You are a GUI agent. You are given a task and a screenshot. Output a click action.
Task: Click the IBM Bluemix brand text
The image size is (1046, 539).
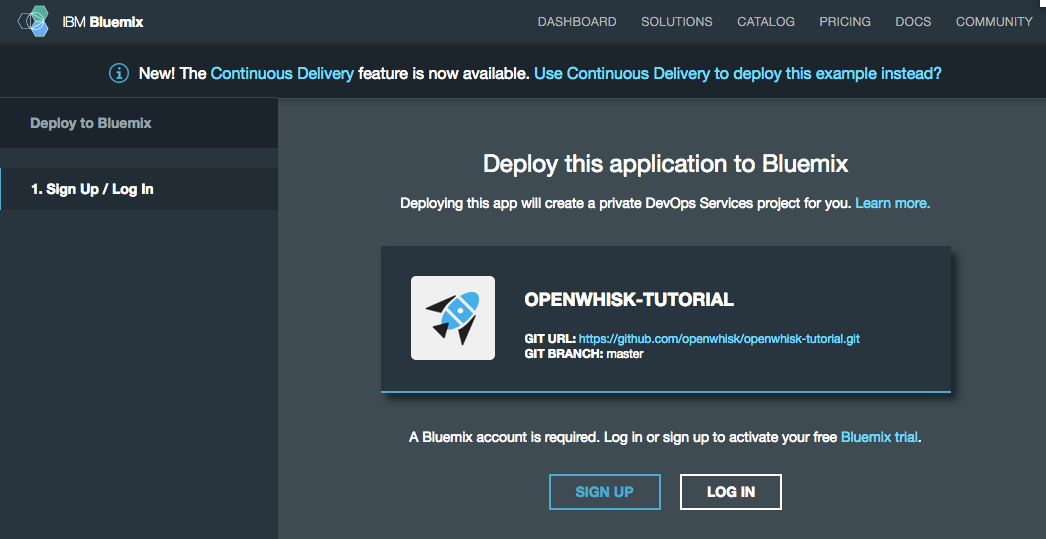(103, 22)
